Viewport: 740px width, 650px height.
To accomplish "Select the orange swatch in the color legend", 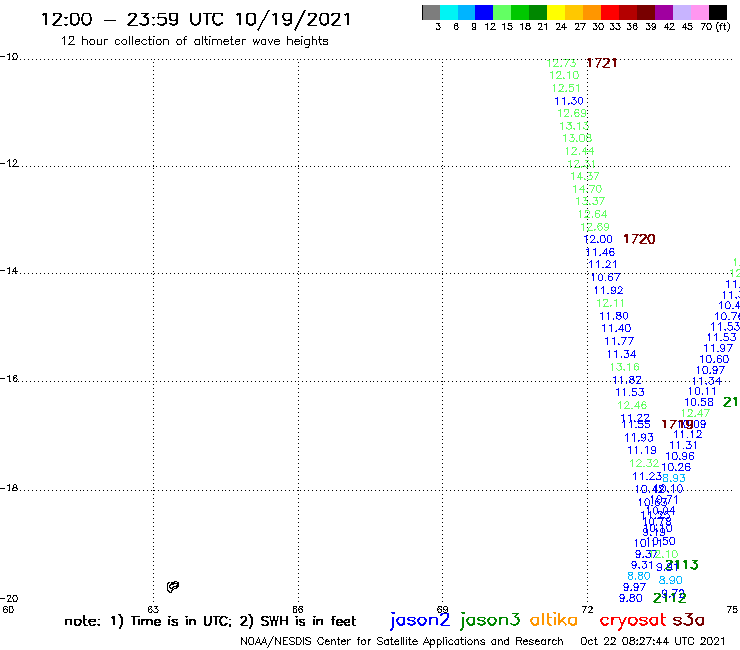I will pyautogui.click(x=592, y=12).
